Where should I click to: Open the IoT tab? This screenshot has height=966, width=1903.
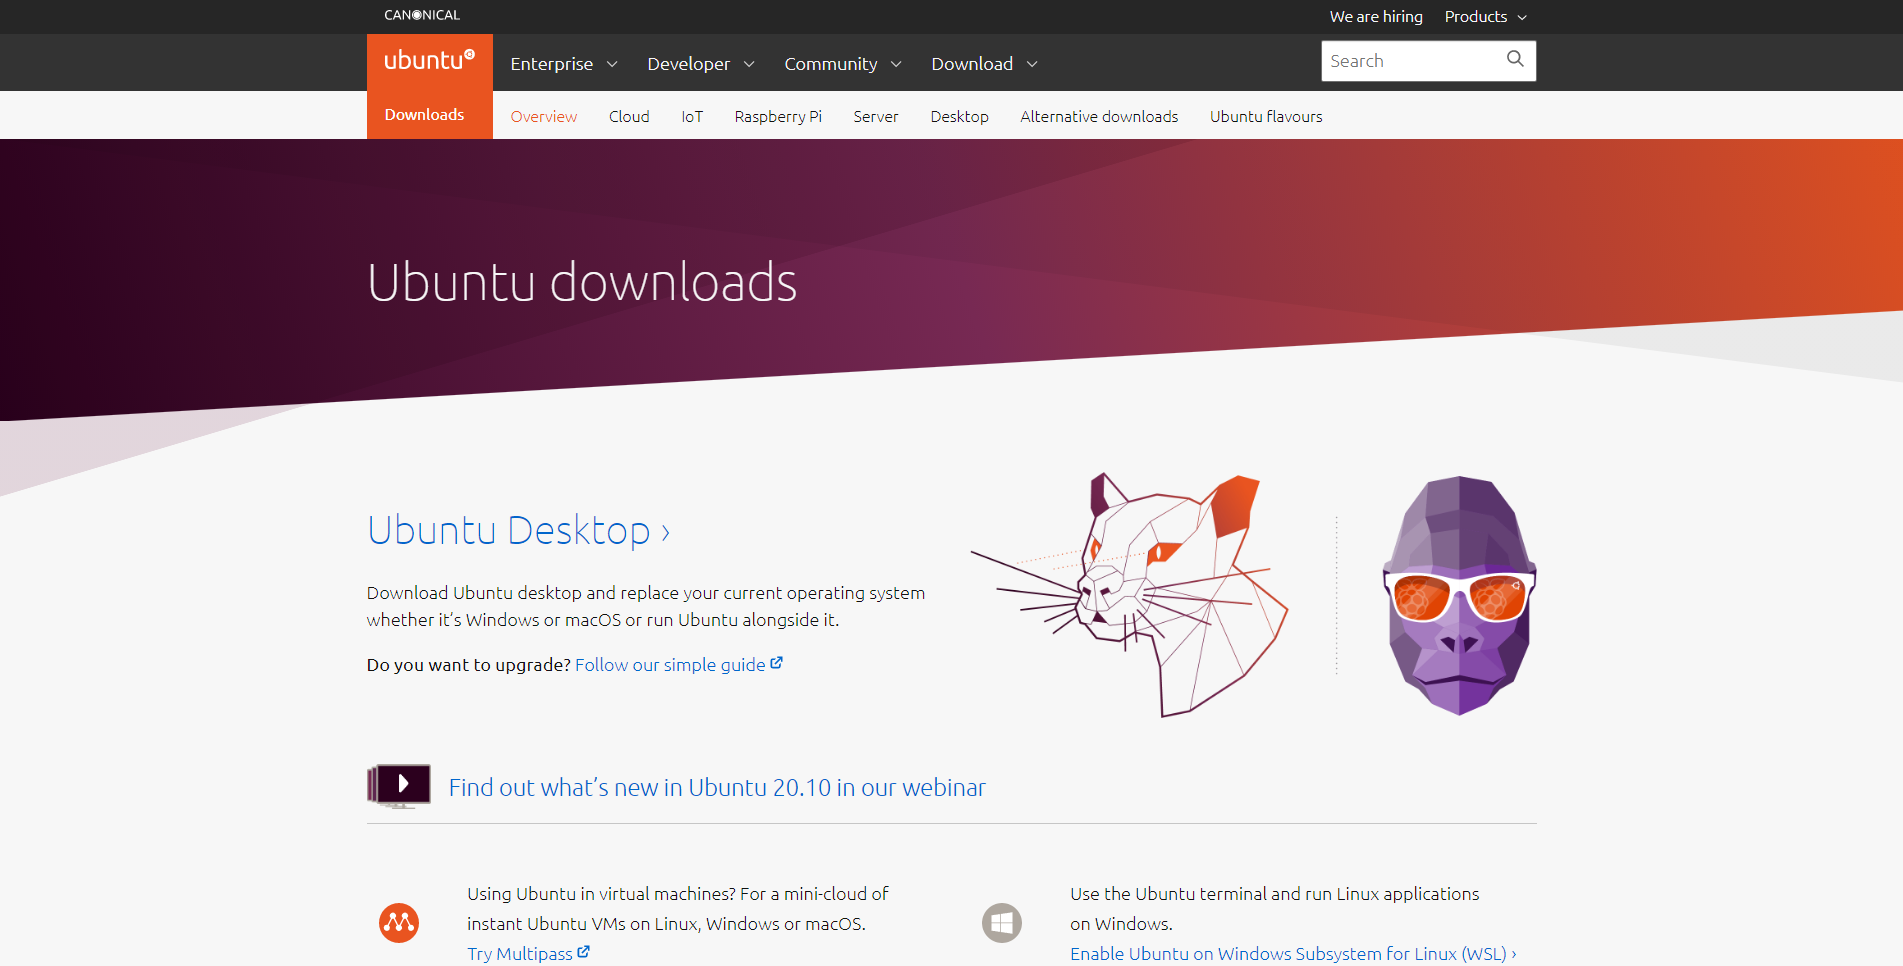tap(692, 116)
